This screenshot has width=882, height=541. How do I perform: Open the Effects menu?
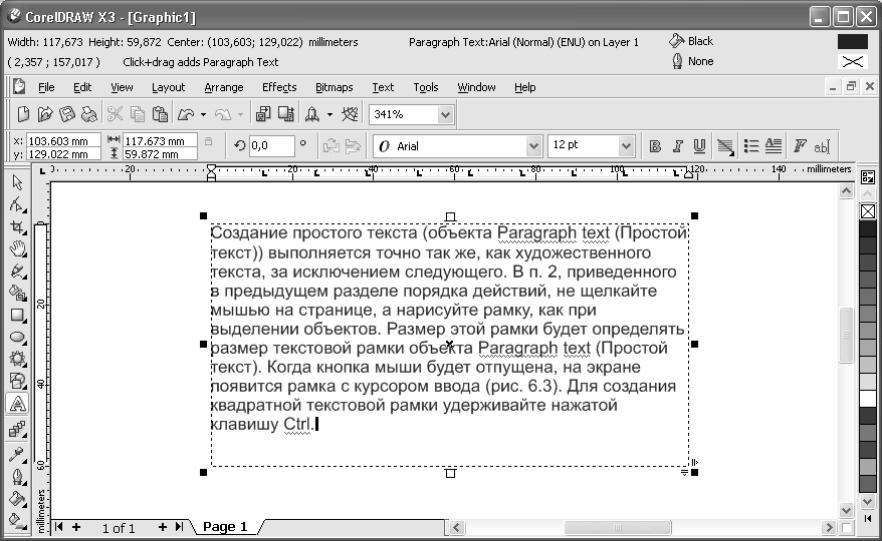tap(279, 87)
